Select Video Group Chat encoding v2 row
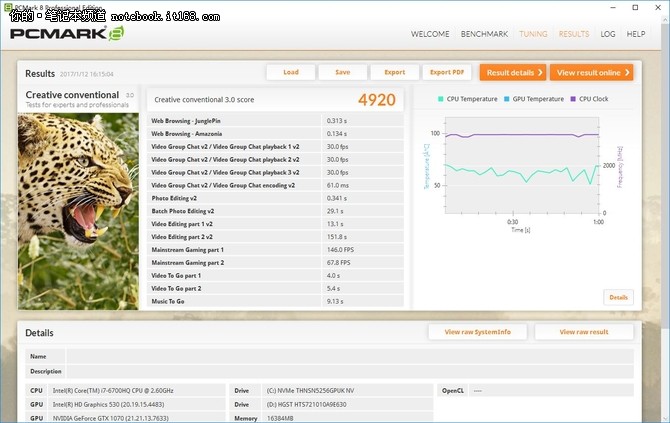 [275, 185]
